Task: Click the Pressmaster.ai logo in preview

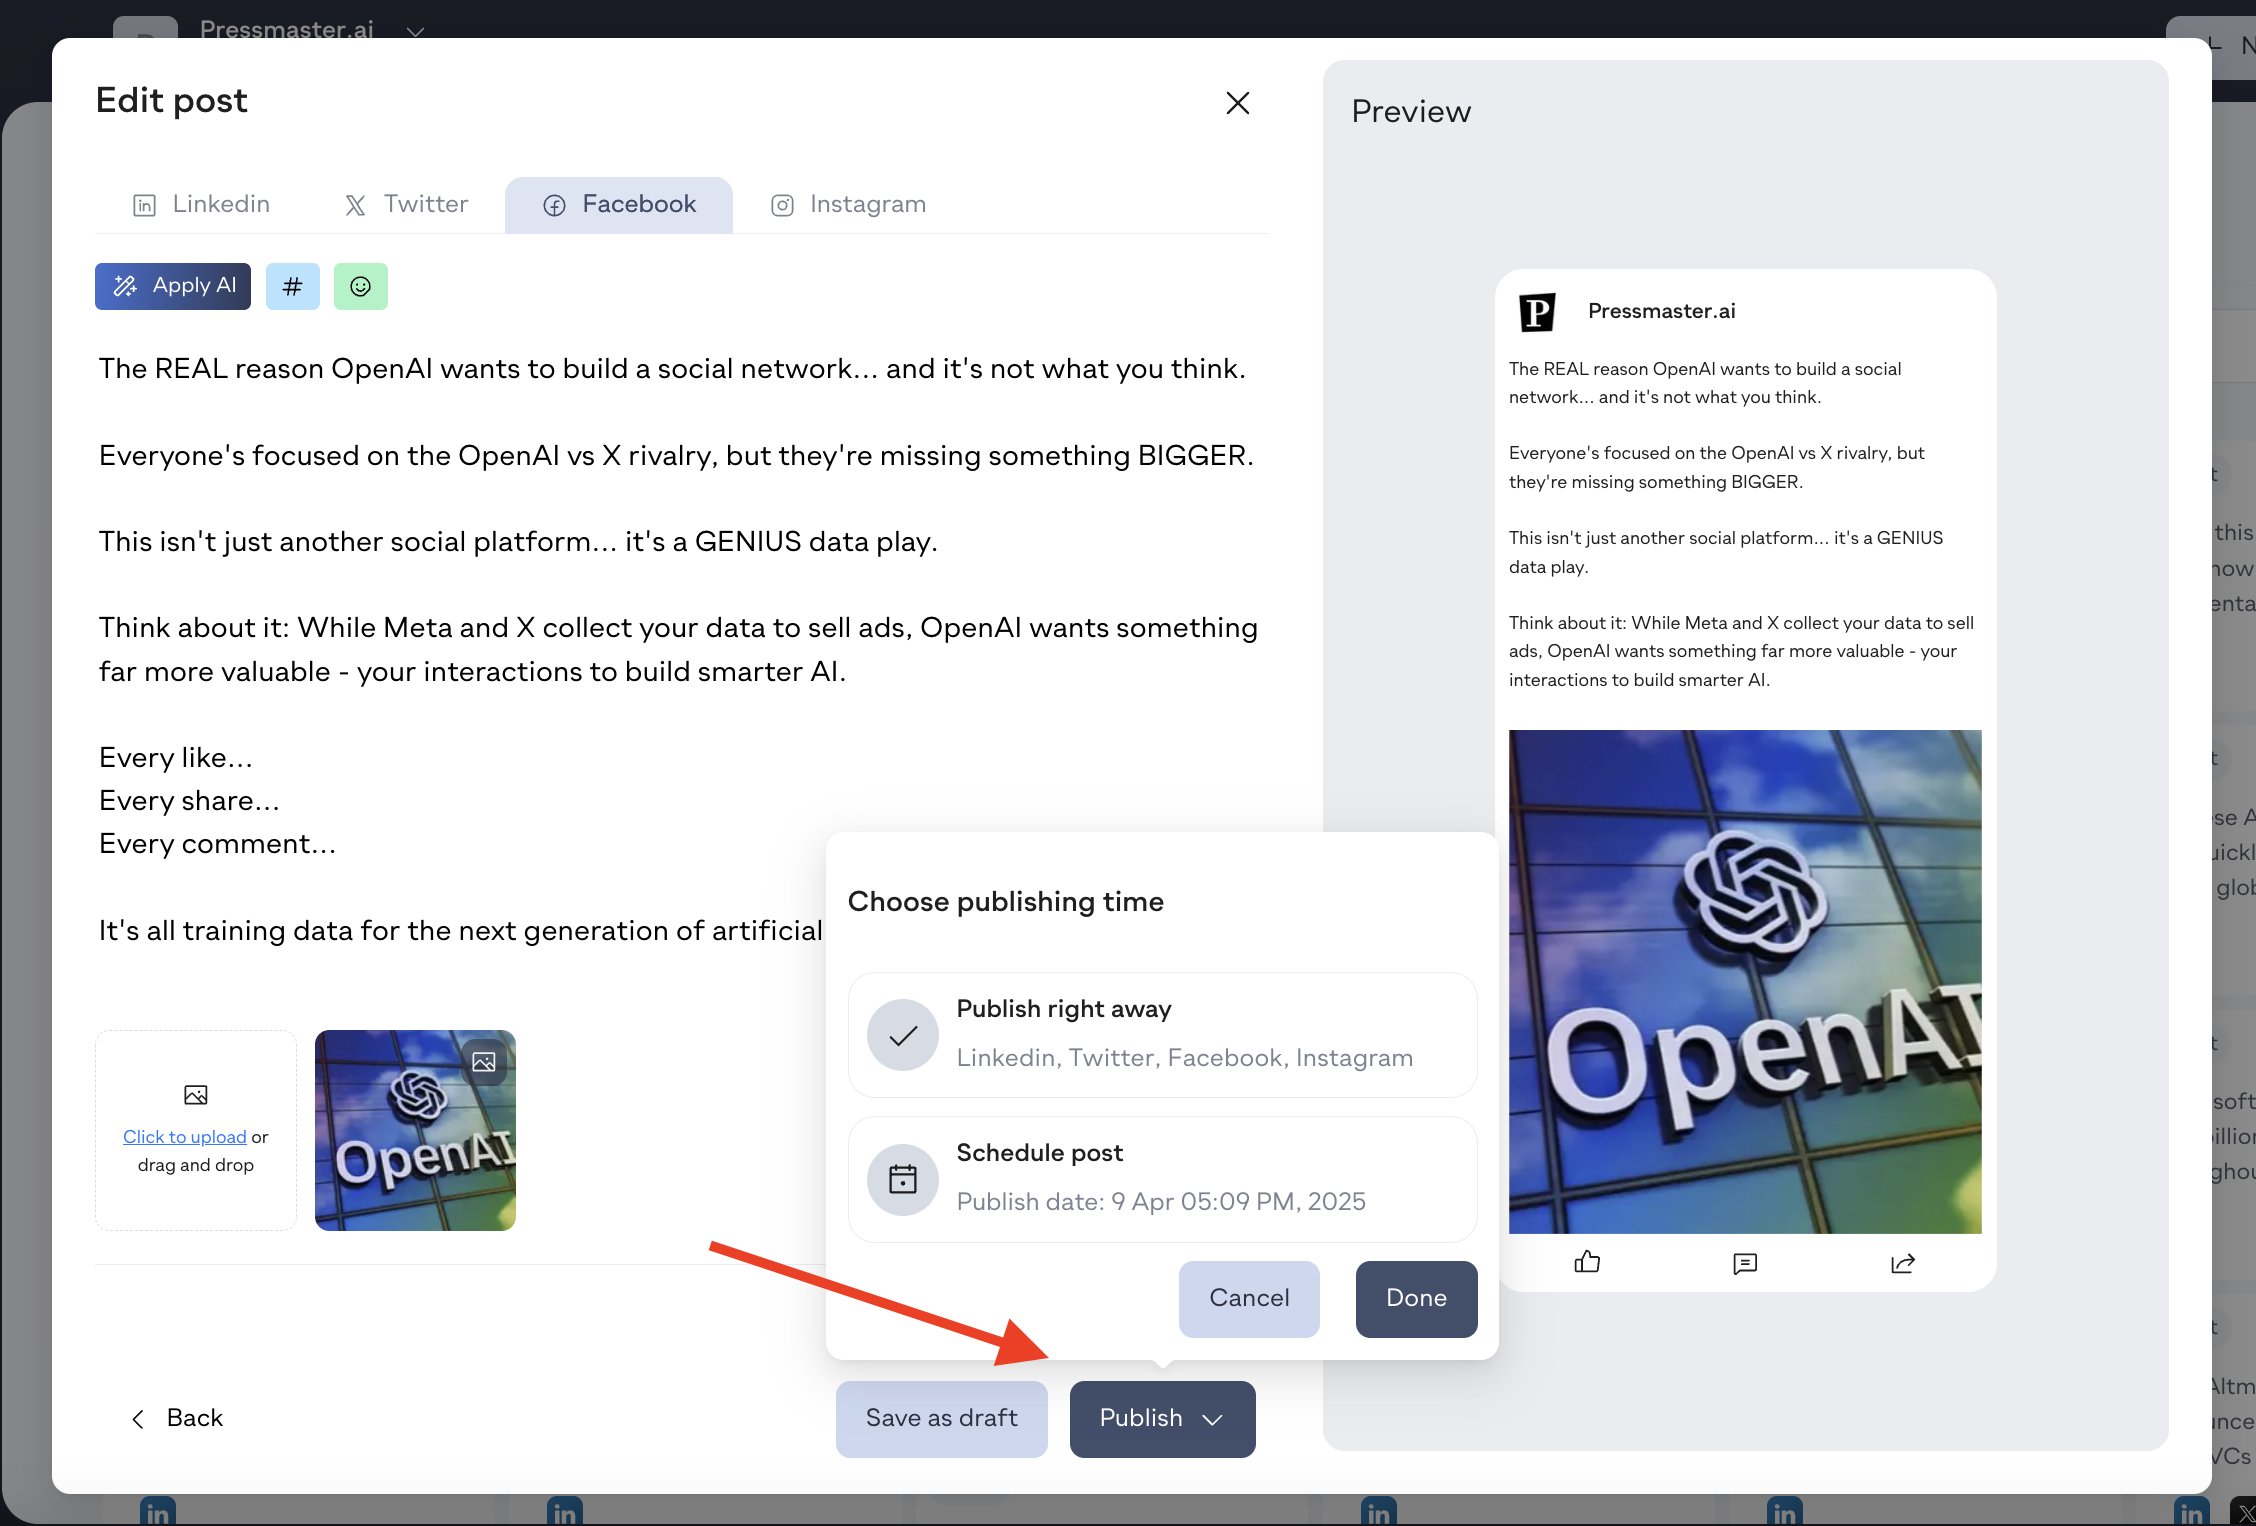Action: pyautogui.click(x=1537, y=312)
